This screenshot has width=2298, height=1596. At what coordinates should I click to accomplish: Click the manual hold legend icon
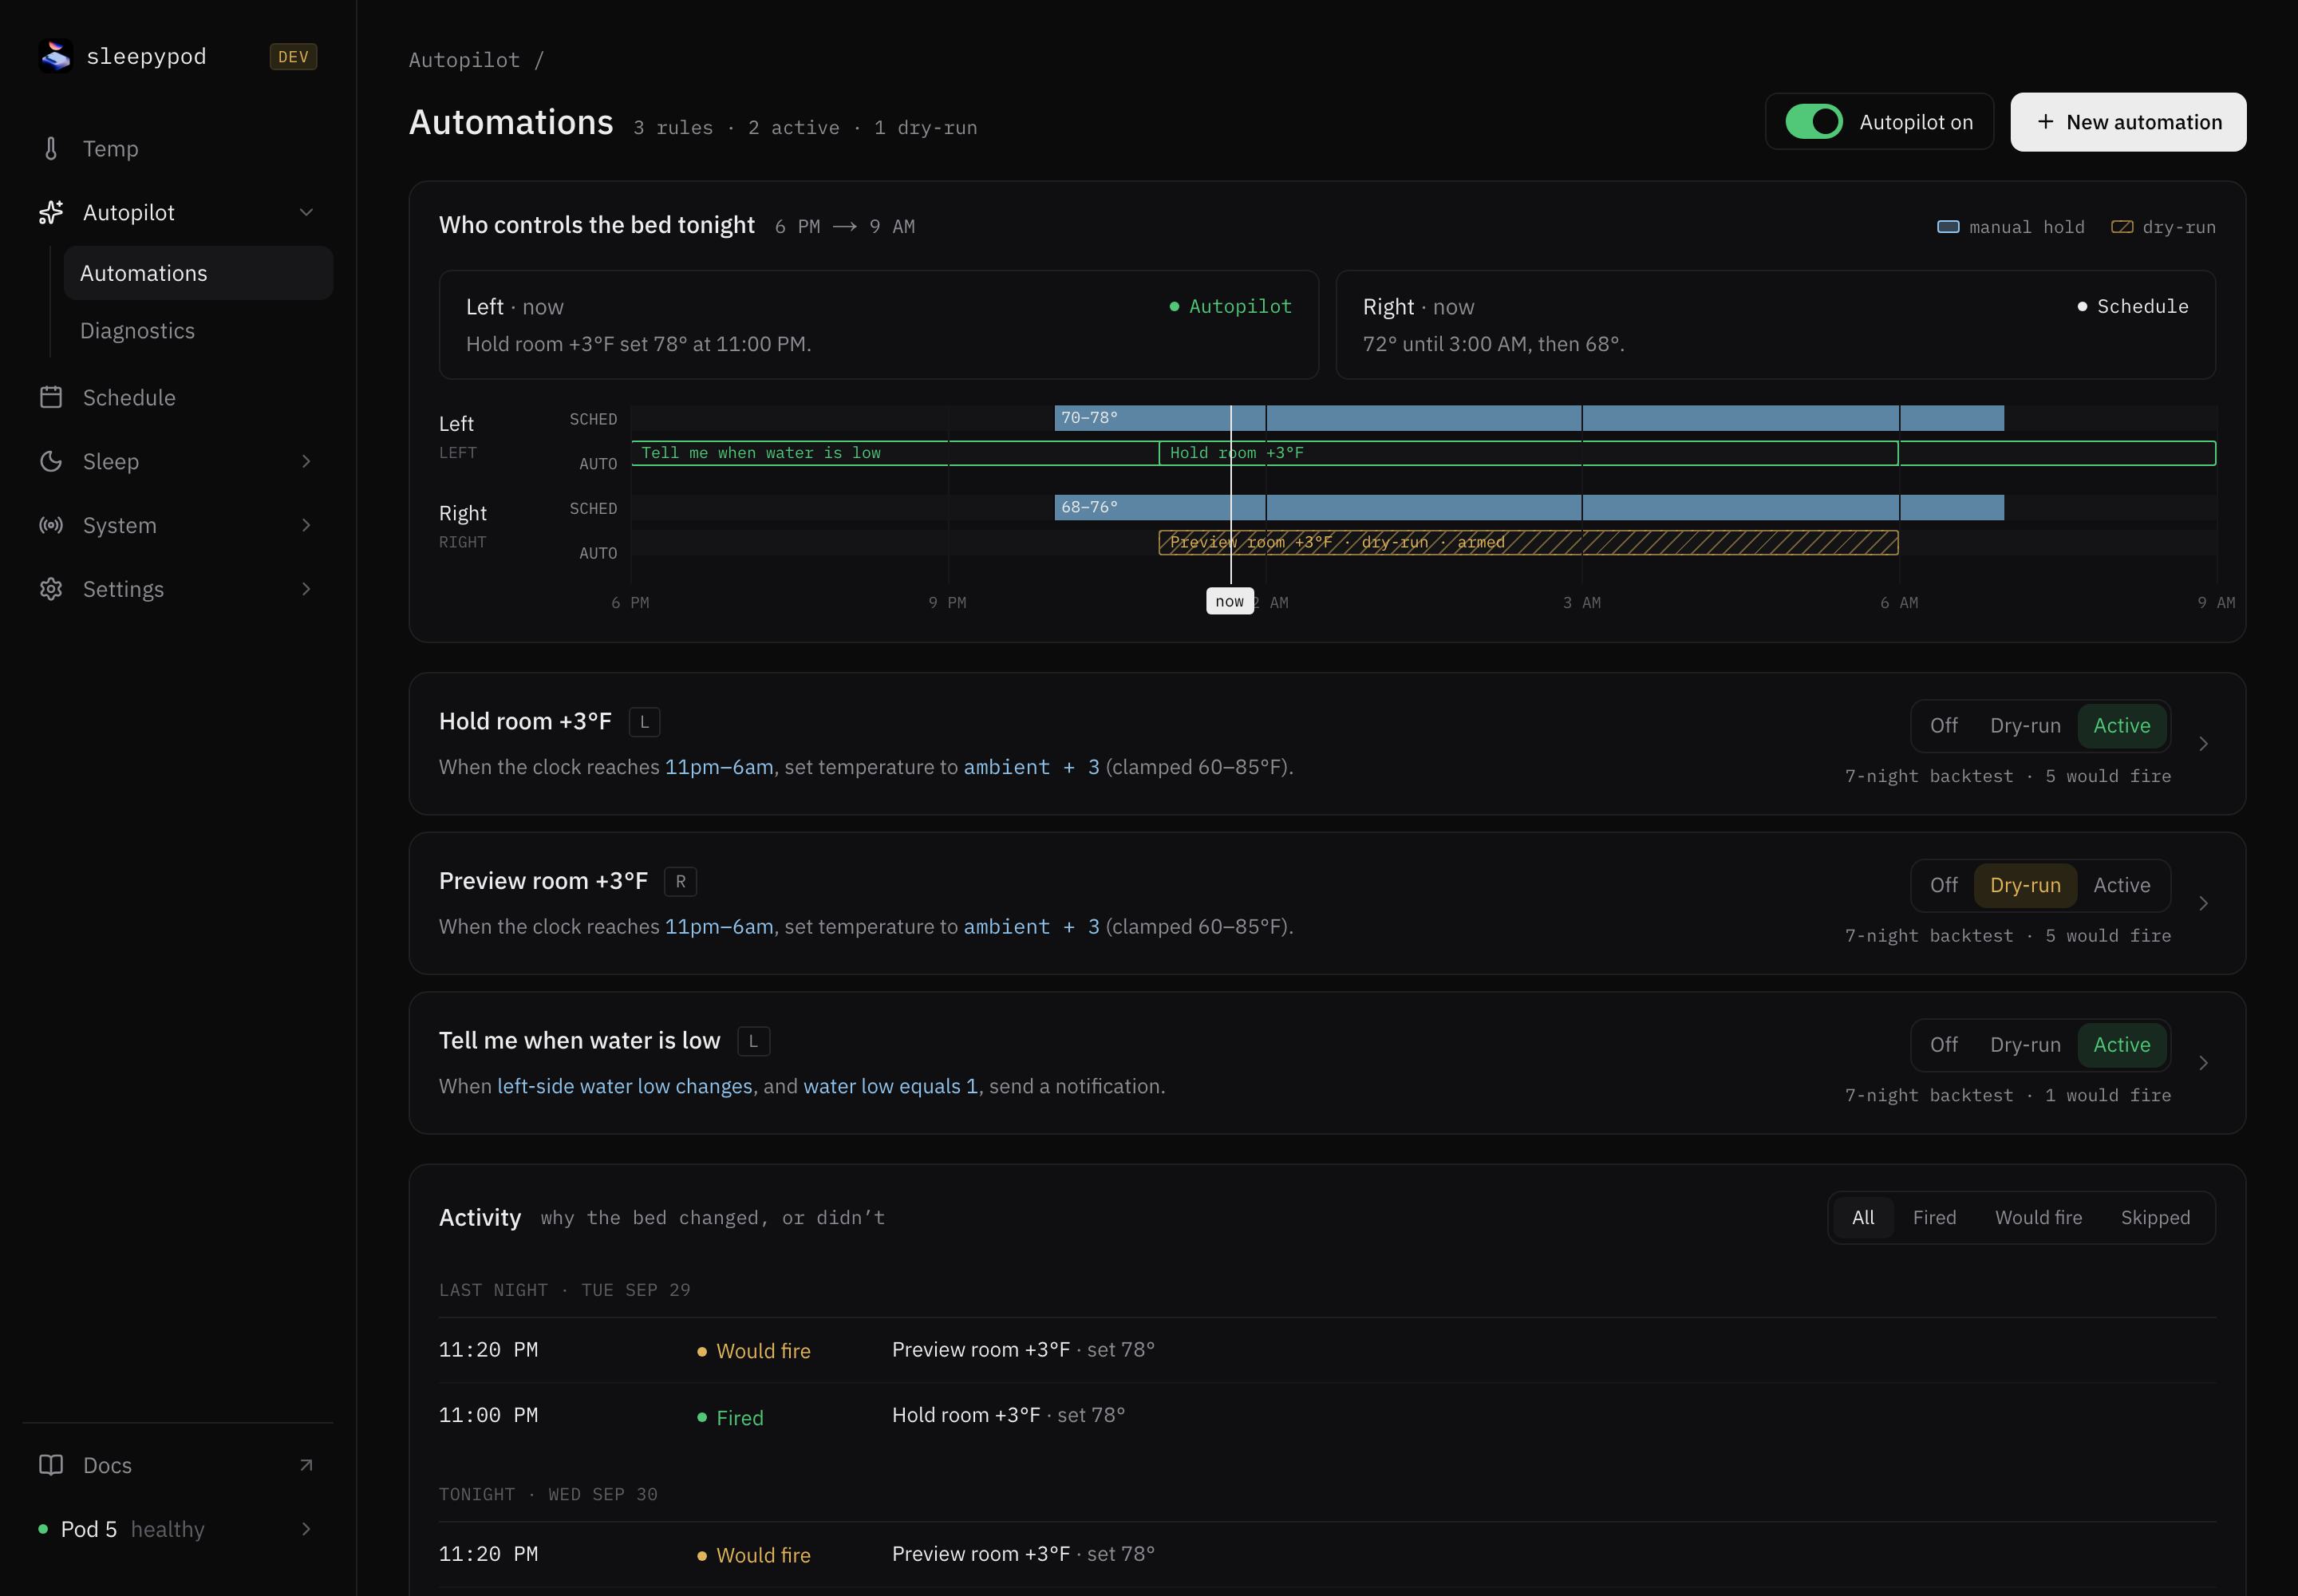pyautogui.click(x=1948, y=227)
